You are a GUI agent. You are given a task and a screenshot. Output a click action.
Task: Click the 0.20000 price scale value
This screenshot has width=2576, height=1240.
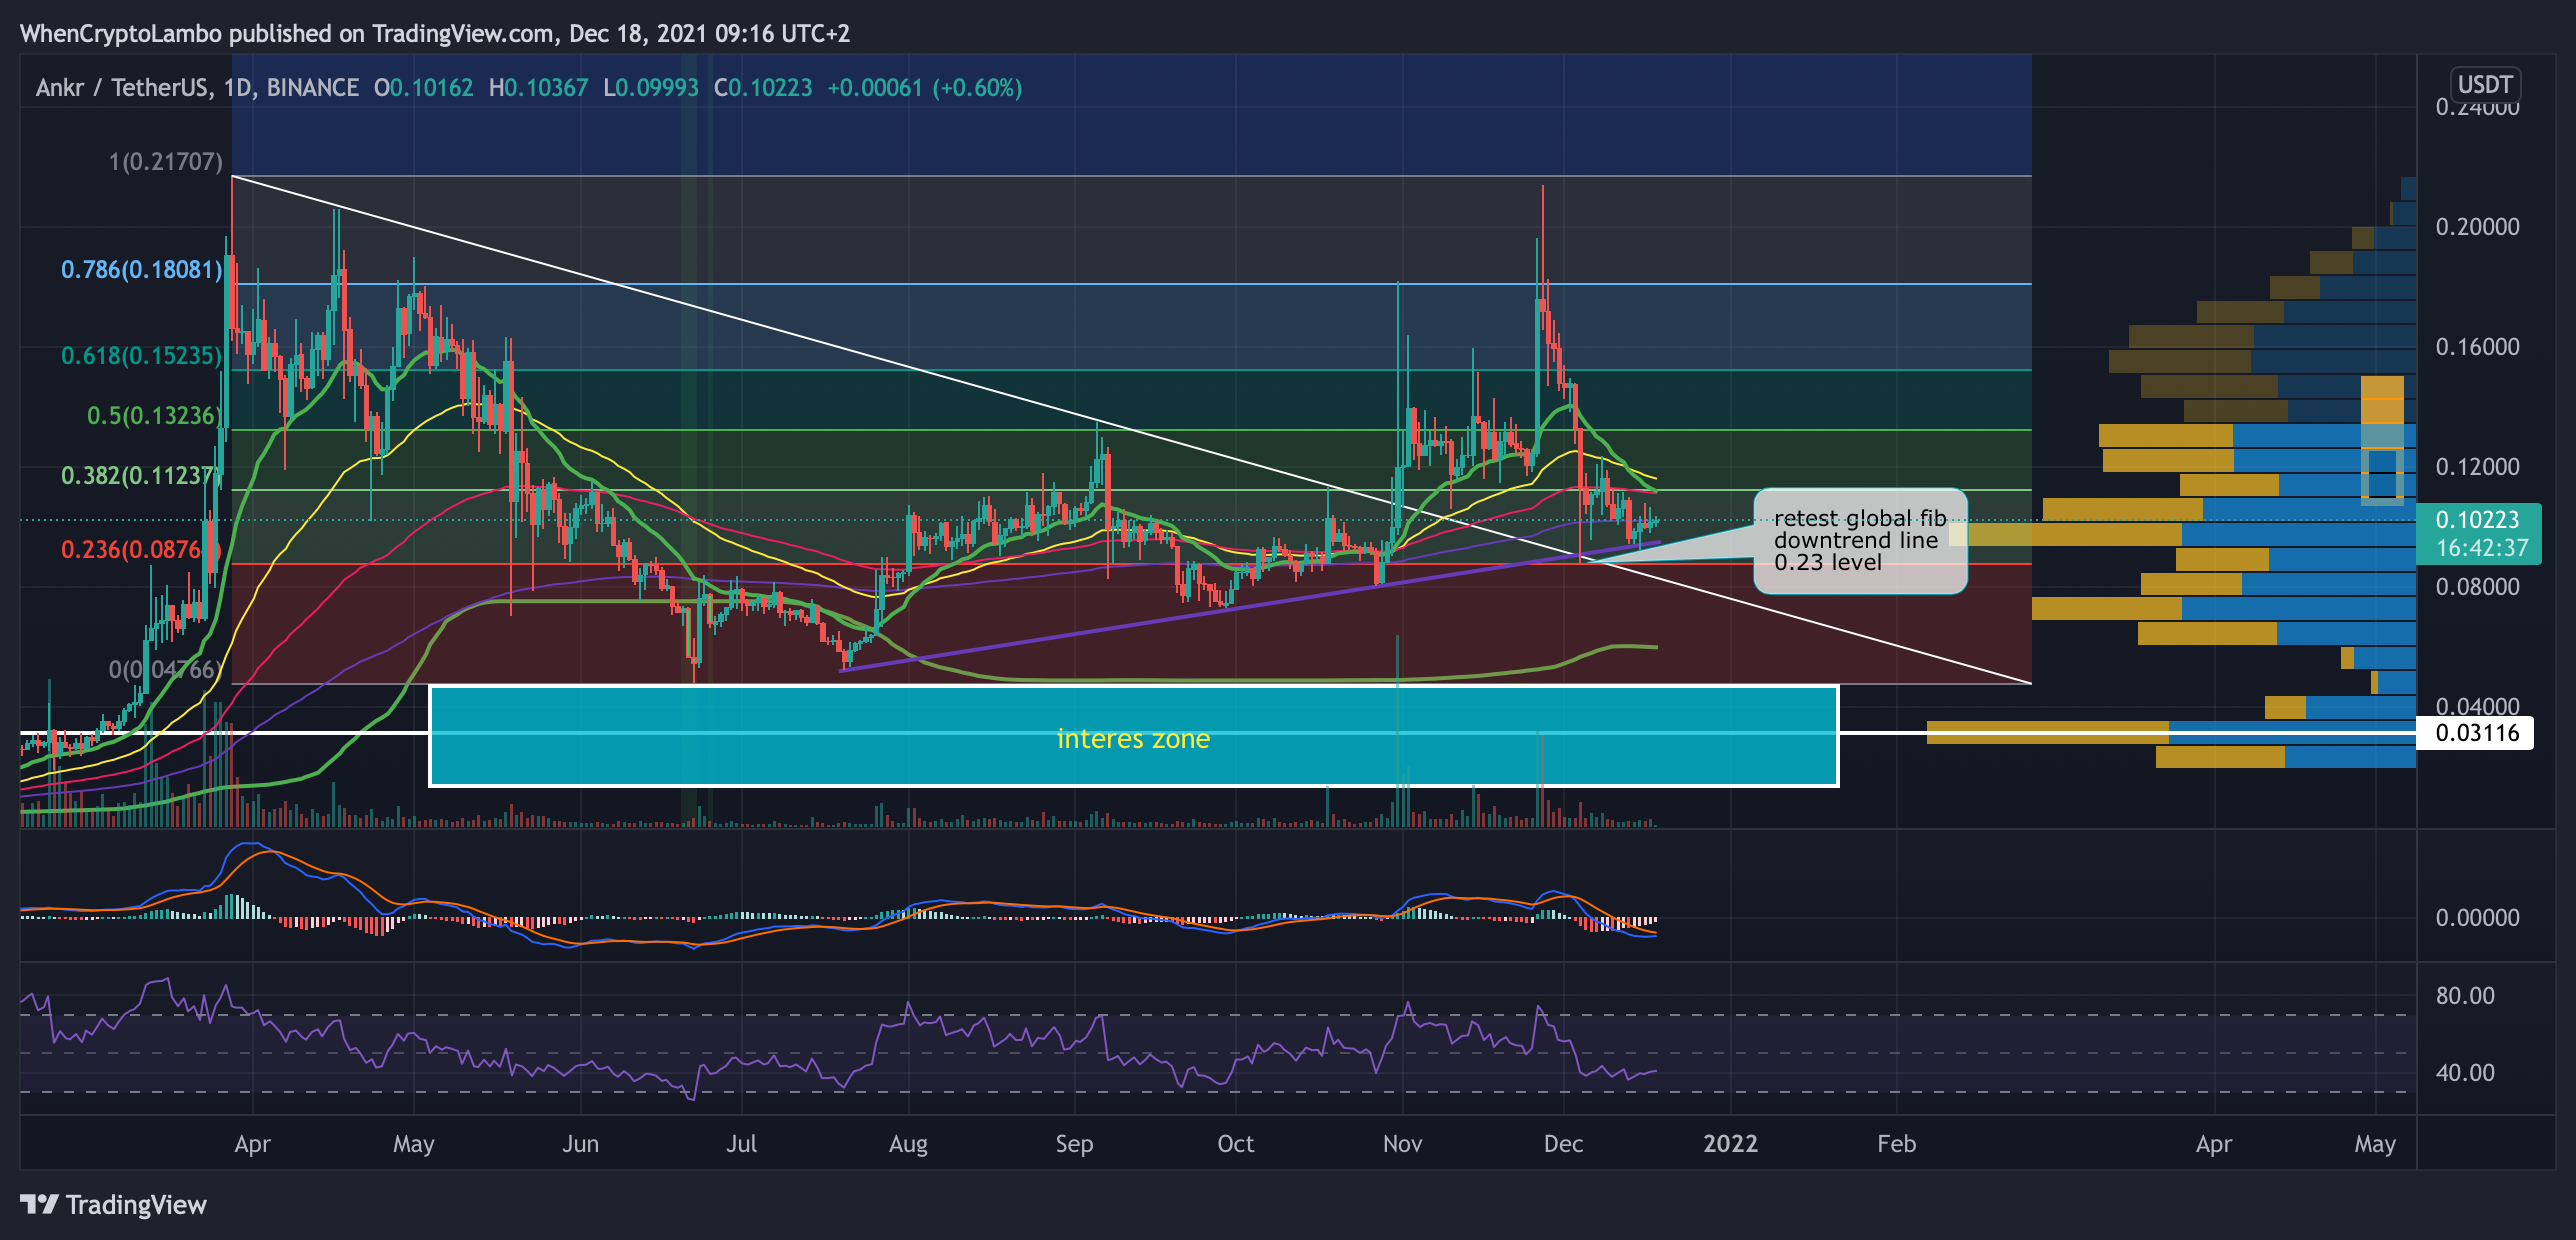(x=2477, y=227)
